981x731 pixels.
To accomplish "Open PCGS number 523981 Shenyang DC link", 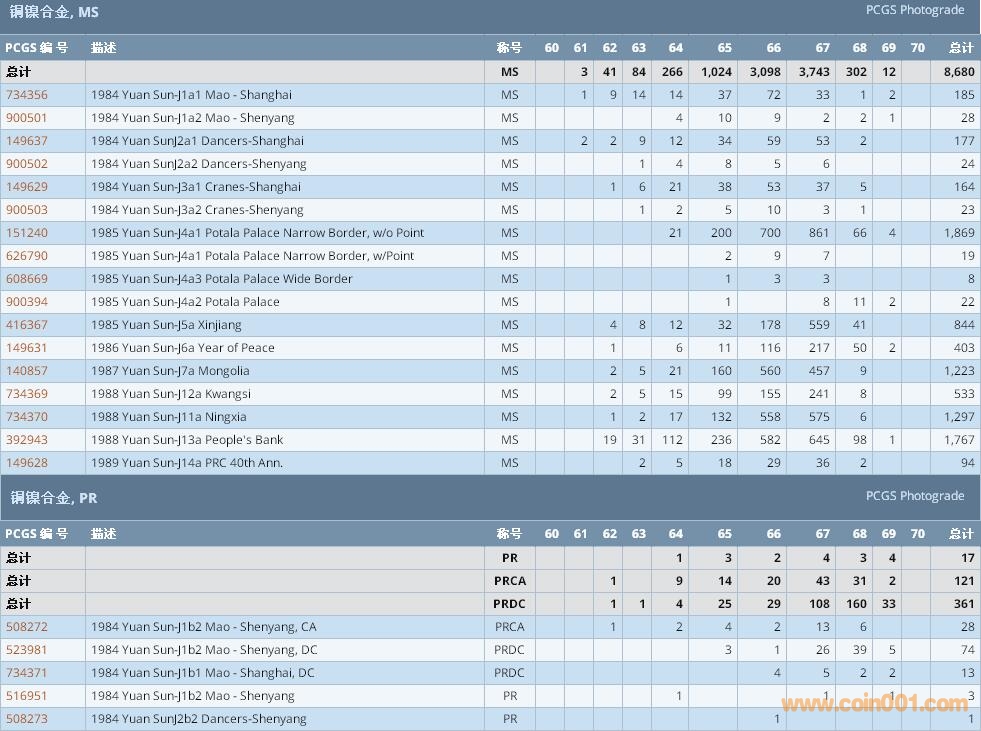I will 27,650.
